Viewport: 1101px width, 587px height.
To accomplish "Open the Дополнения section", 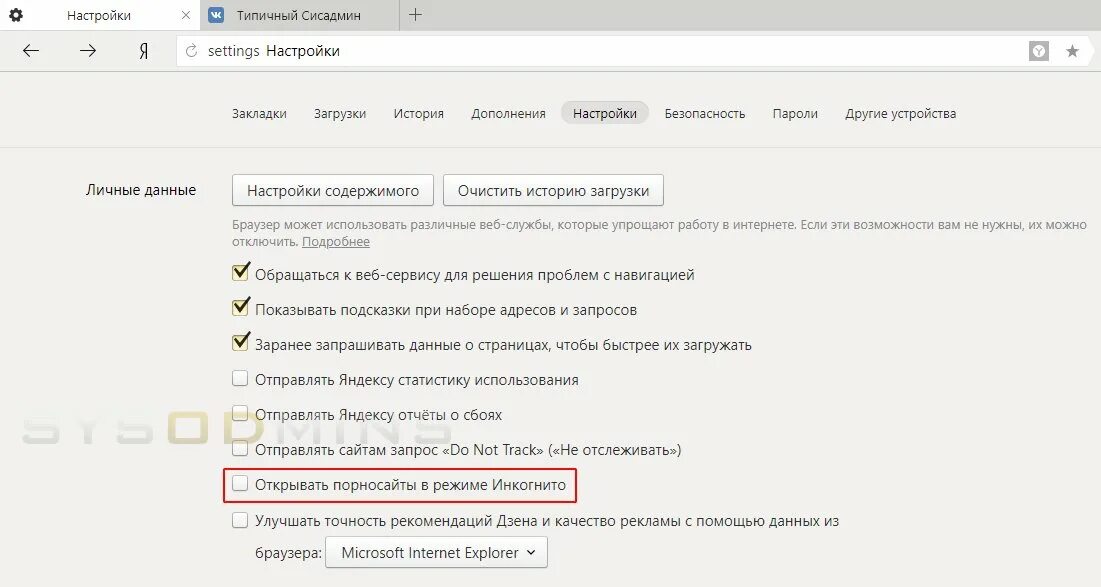I will pyautogui.click(x=508, y=114).
